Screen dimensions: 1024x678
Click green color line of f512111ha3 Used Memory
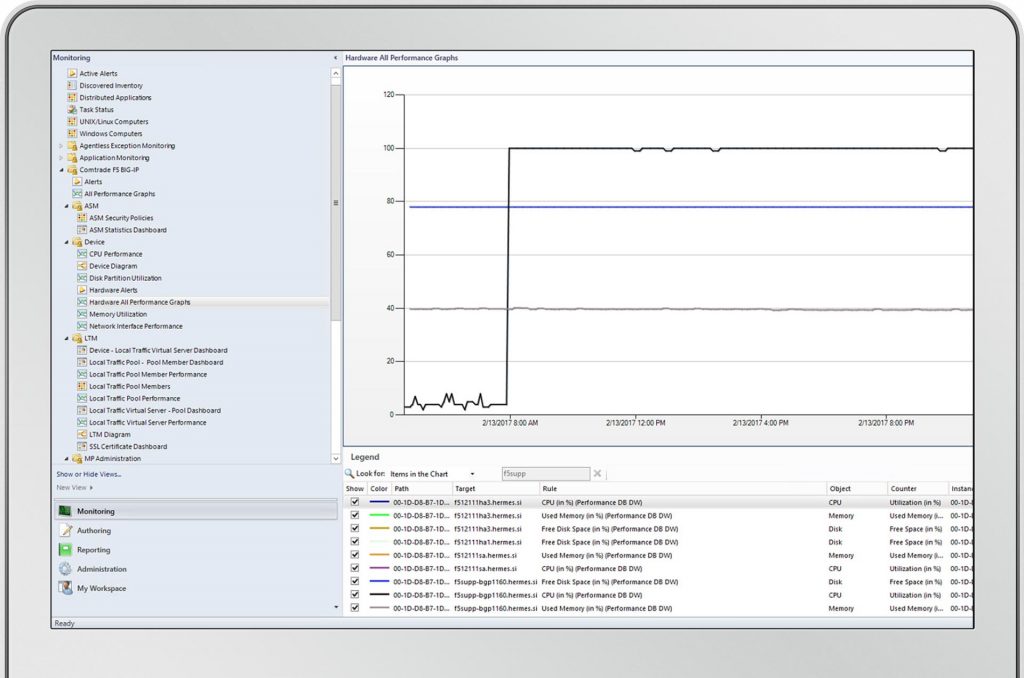click(x=379, y=515)
